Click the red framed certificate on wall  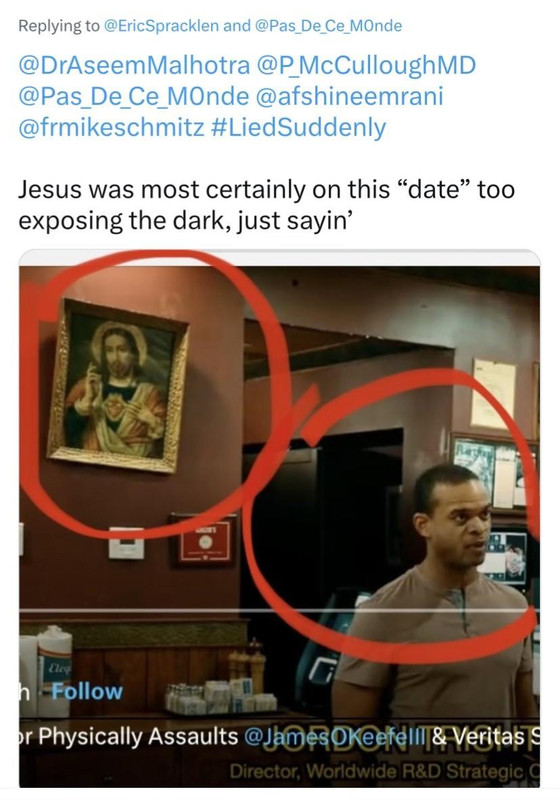click(205, 540)
